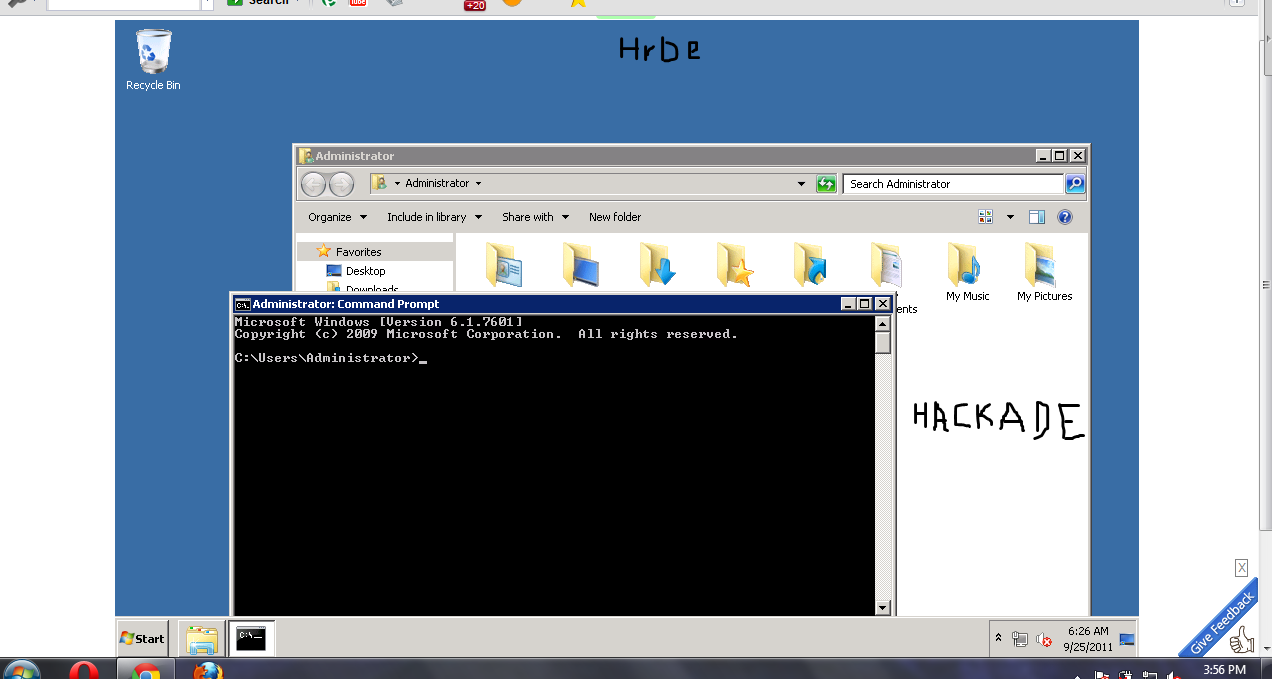Open address bar history dropdown arrow
The width and height of the screenshot is (1272, 679).
pos(801,184)
